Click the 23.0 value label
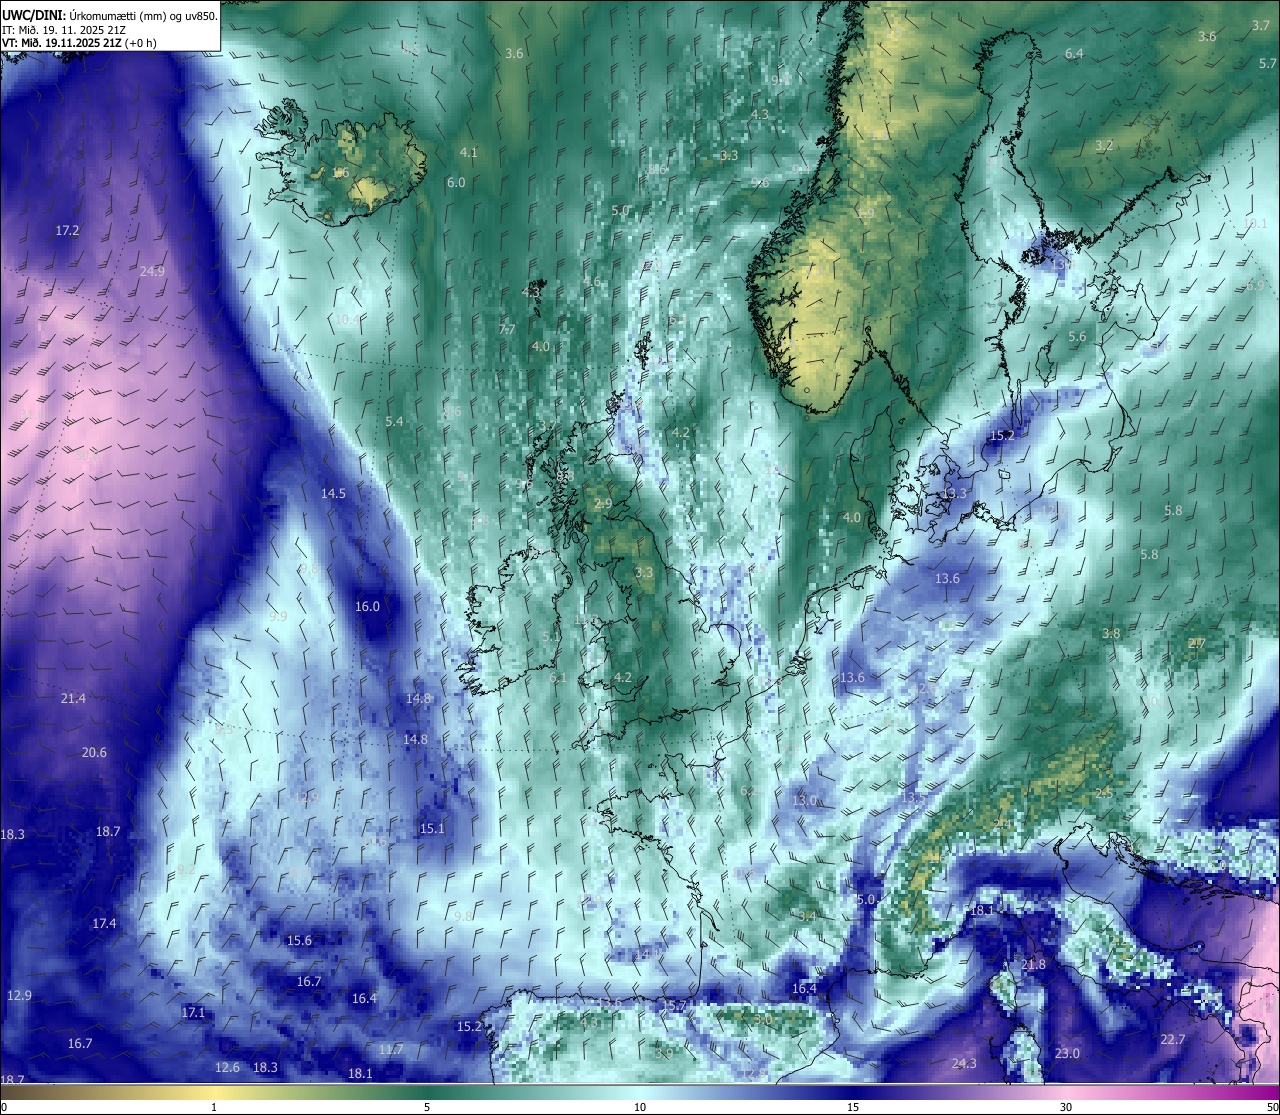Screen dimensions: 1280x1115 1067,1053
